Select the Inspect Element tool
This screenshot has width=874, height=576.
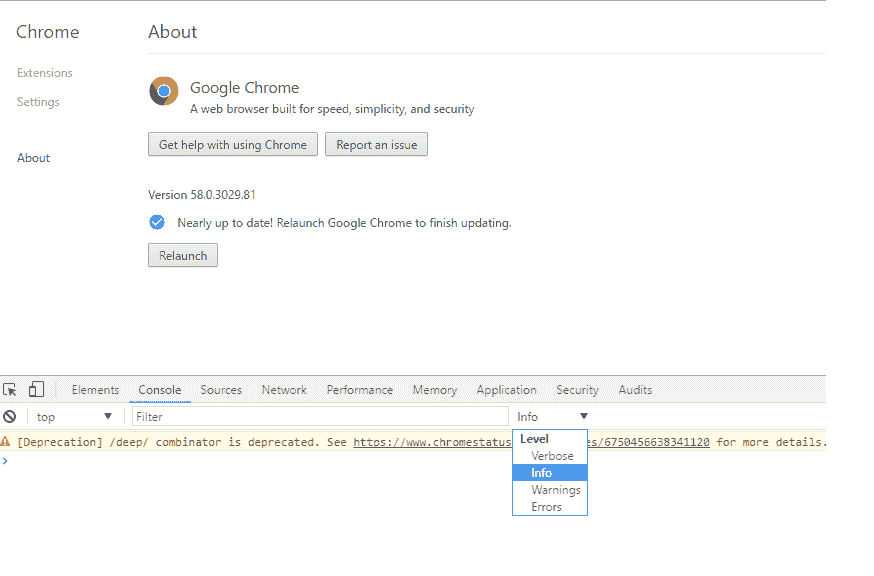pyautogui.click(x=10, y=388)
